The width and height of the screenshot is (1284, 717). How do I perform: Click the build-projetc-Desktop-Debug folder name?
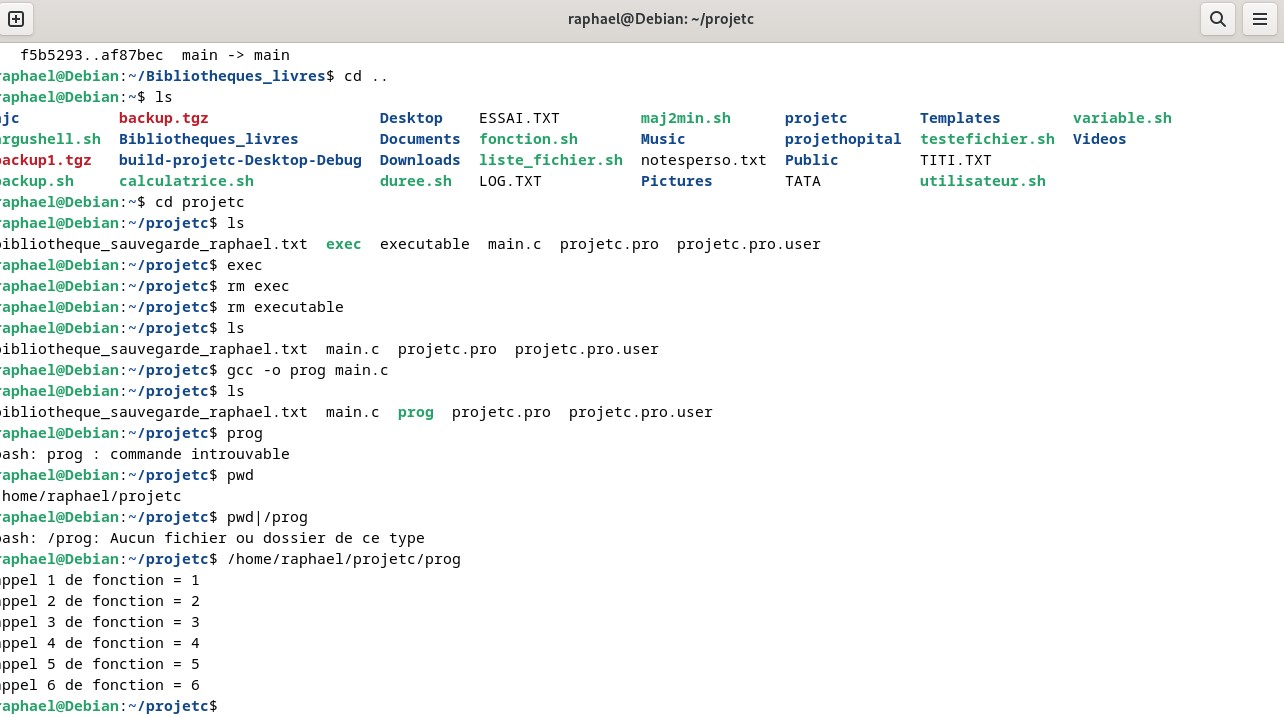240,160
